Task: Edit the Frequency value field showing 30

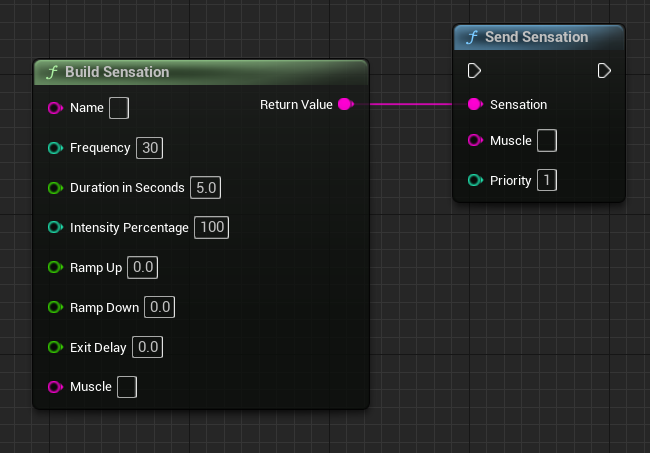Action: tap(150, 148)
